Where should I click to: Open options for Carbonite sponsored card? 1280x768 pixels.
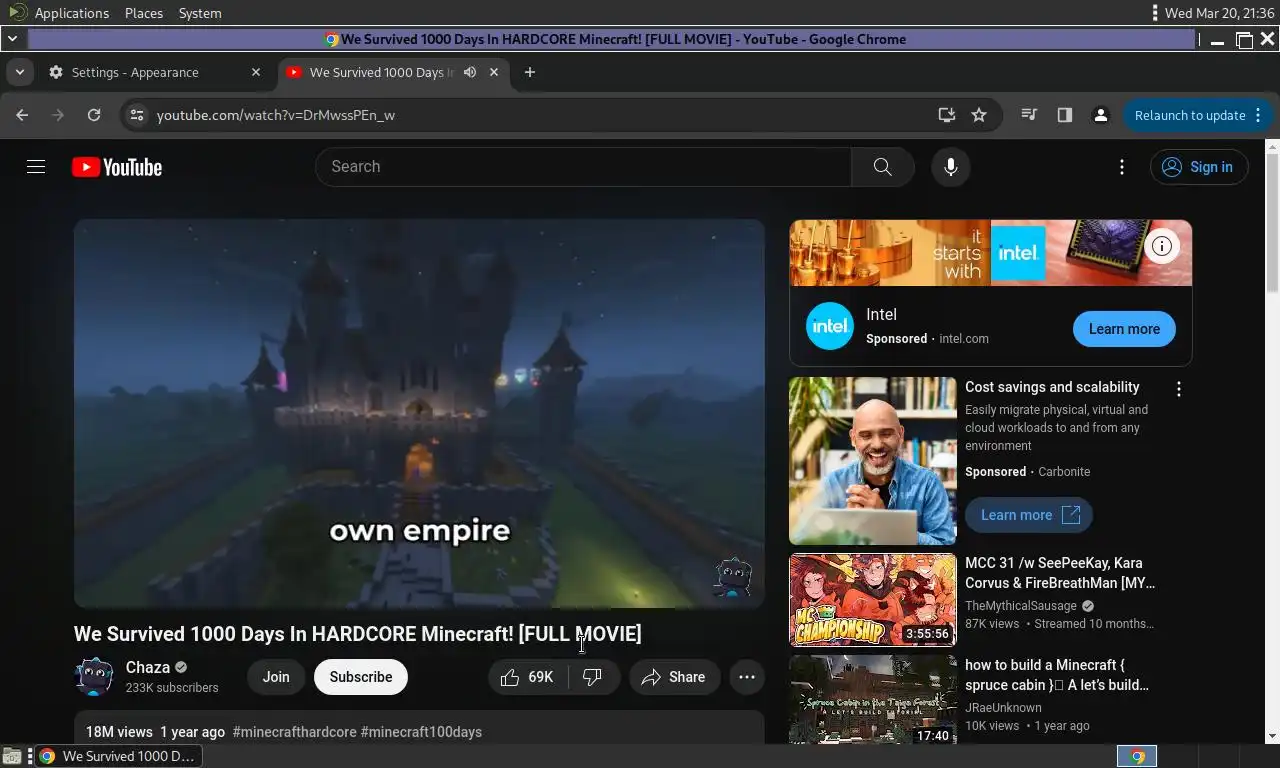1179,389
